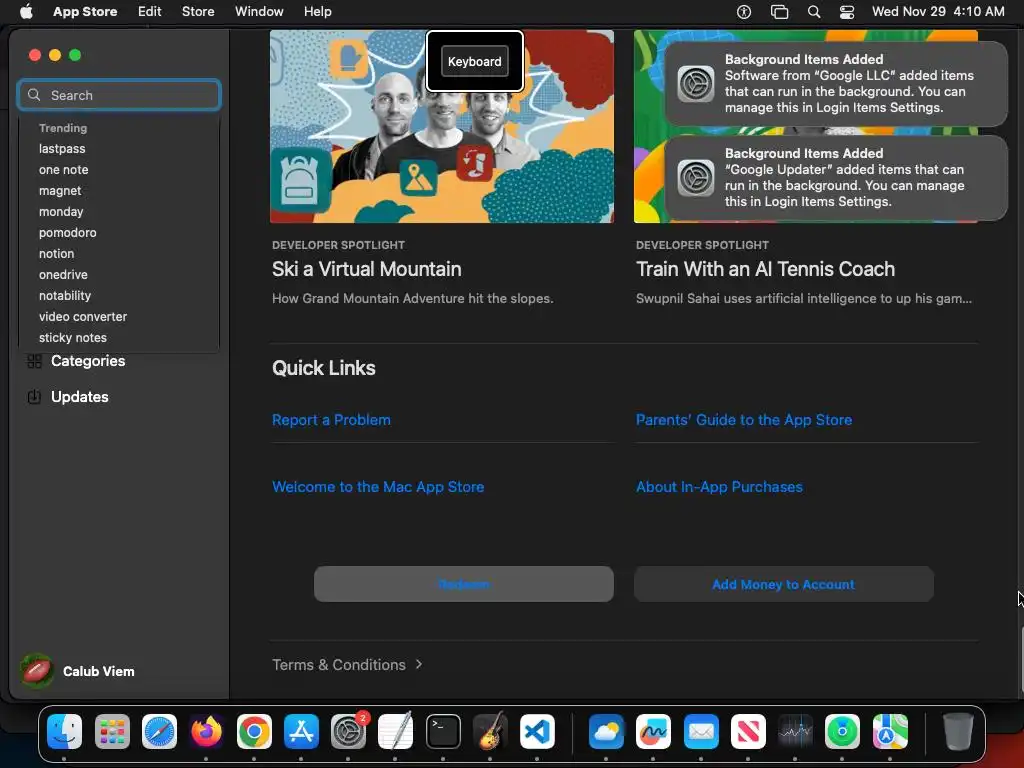Click the Calub Viem account name
Image resolution: width=1024 pixels, height=768 pixels.
click(x=99, y=671)
